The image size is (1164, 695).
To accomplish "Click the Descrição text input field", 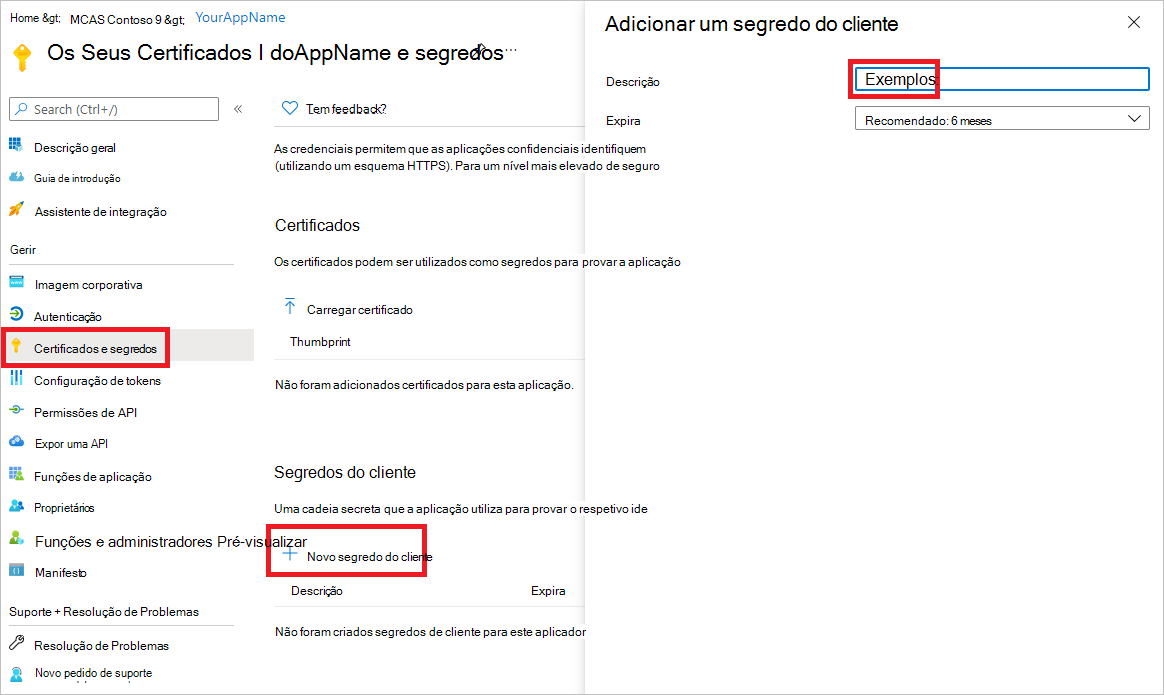I will 1001,80.
